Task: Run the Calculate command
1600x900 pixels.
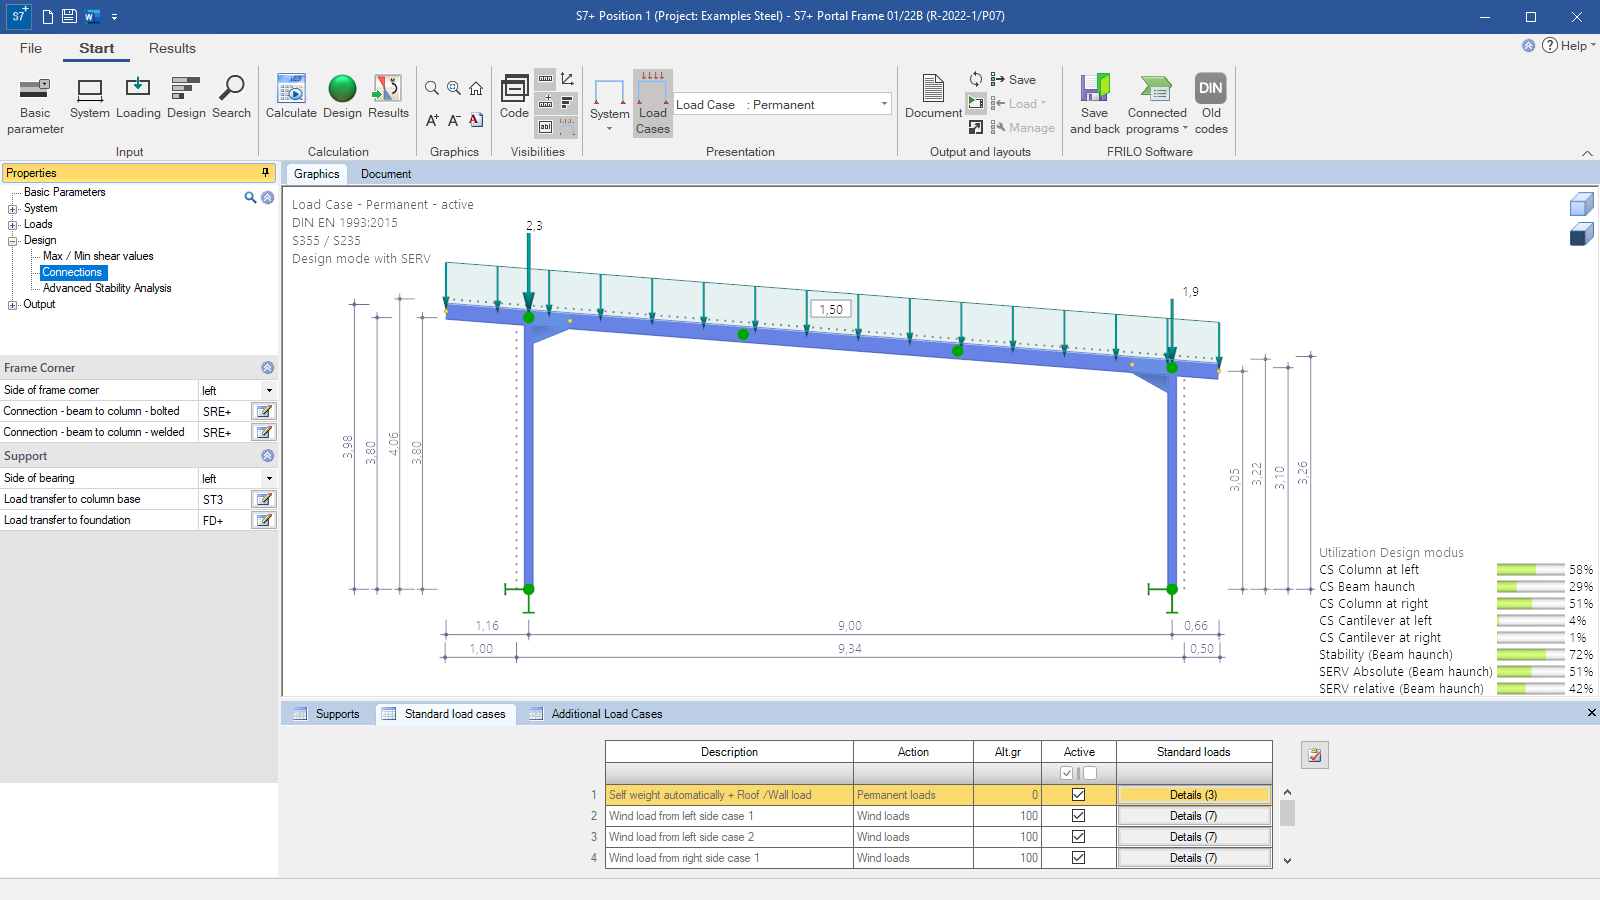Action: (x=291, y=98)
